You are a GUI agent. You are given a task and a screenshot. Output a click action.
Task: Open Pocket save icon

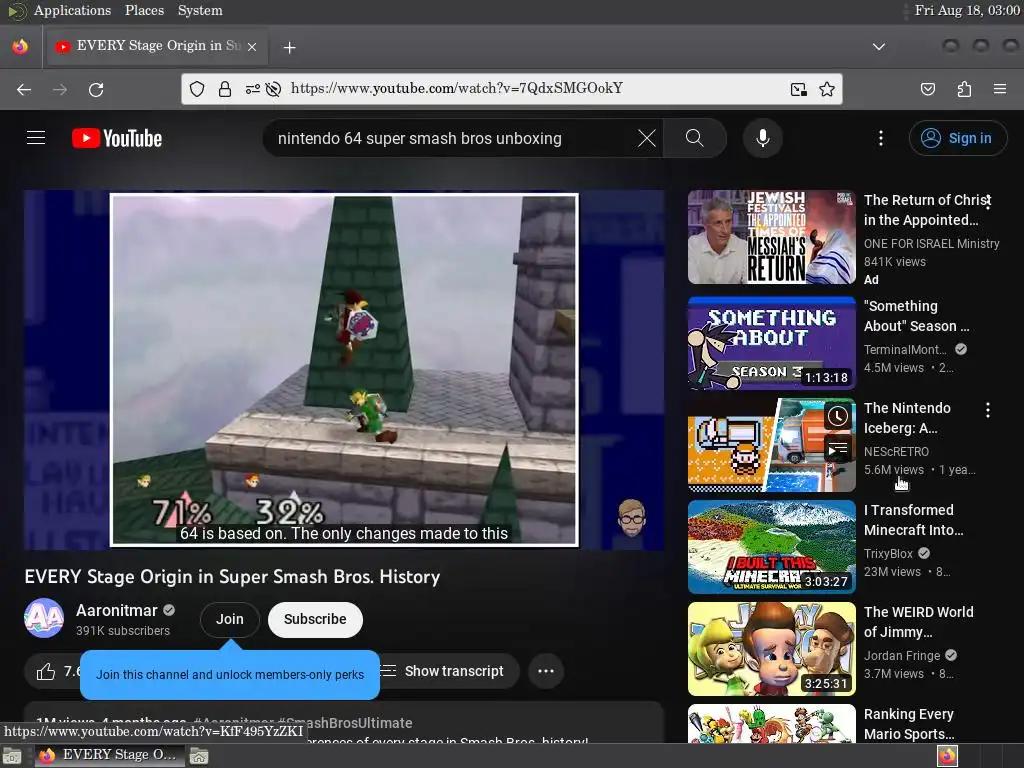point(927,89)
